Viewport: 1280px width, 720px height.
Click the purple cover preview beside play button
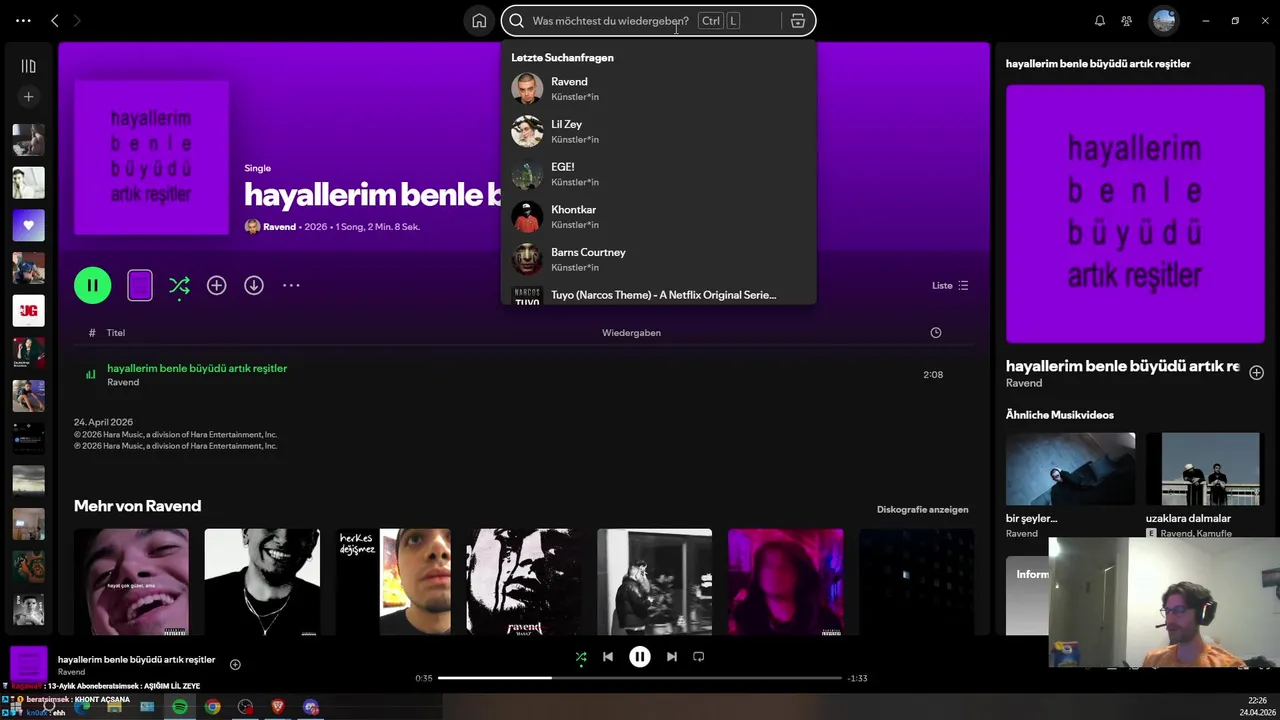coord(140,286)
